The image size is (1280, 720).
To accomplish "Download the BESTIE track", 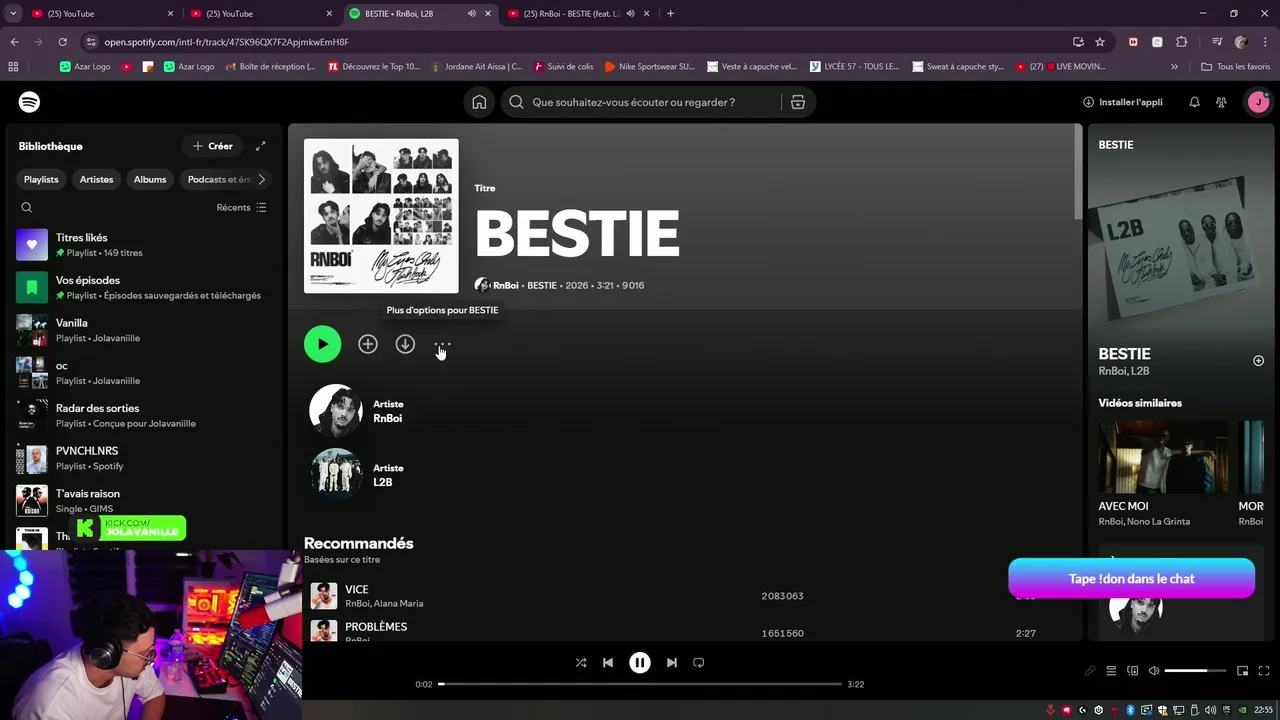I will tap(405, 344).
